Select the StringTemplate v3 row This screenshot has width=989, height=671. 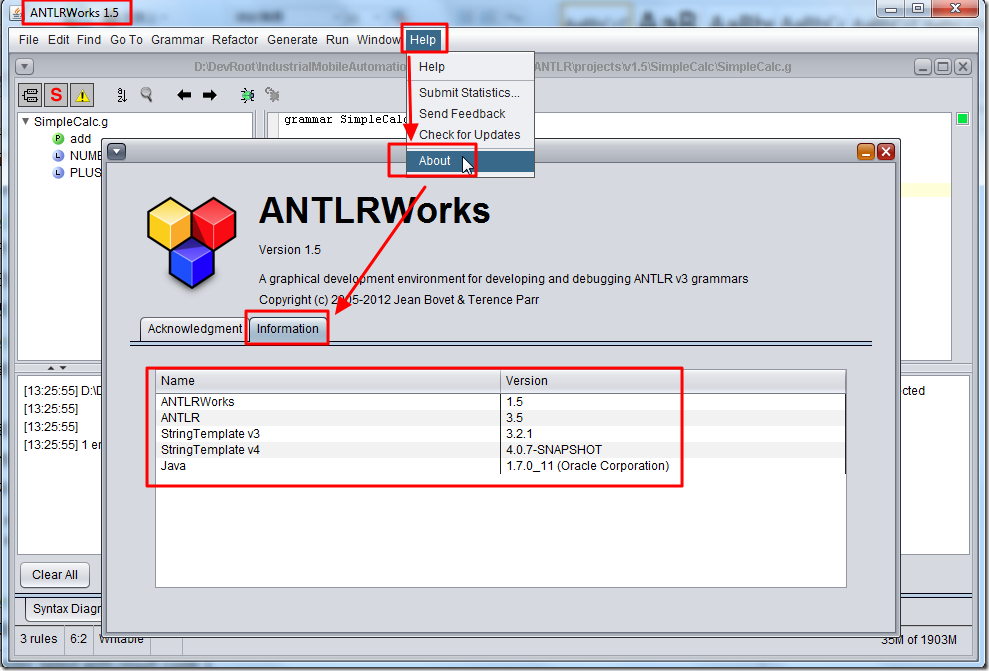point(500,434)
